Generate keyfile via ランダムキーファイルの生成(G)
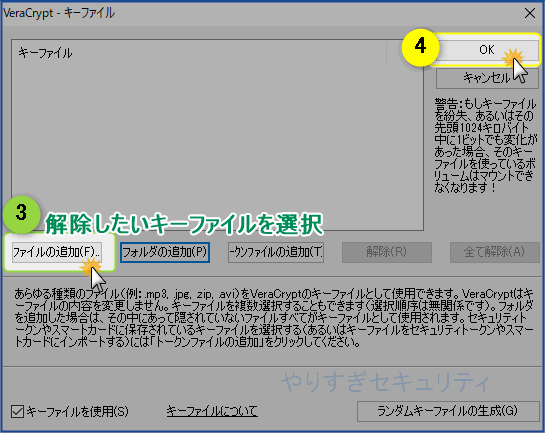 (x=448, y=411)
